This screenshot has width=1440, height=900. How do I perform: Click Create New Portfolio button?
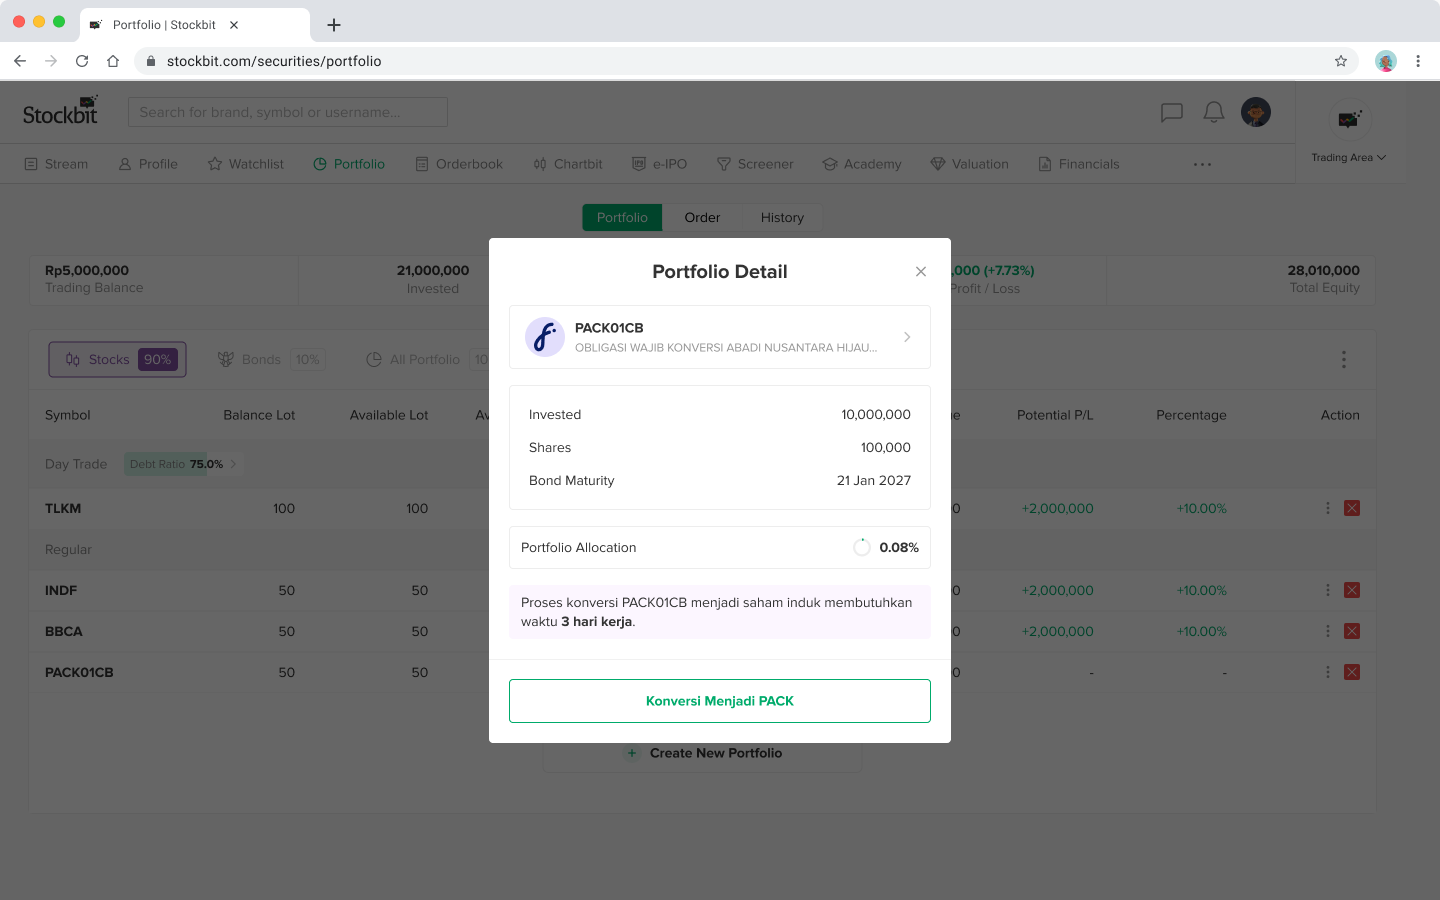point(703,755)
